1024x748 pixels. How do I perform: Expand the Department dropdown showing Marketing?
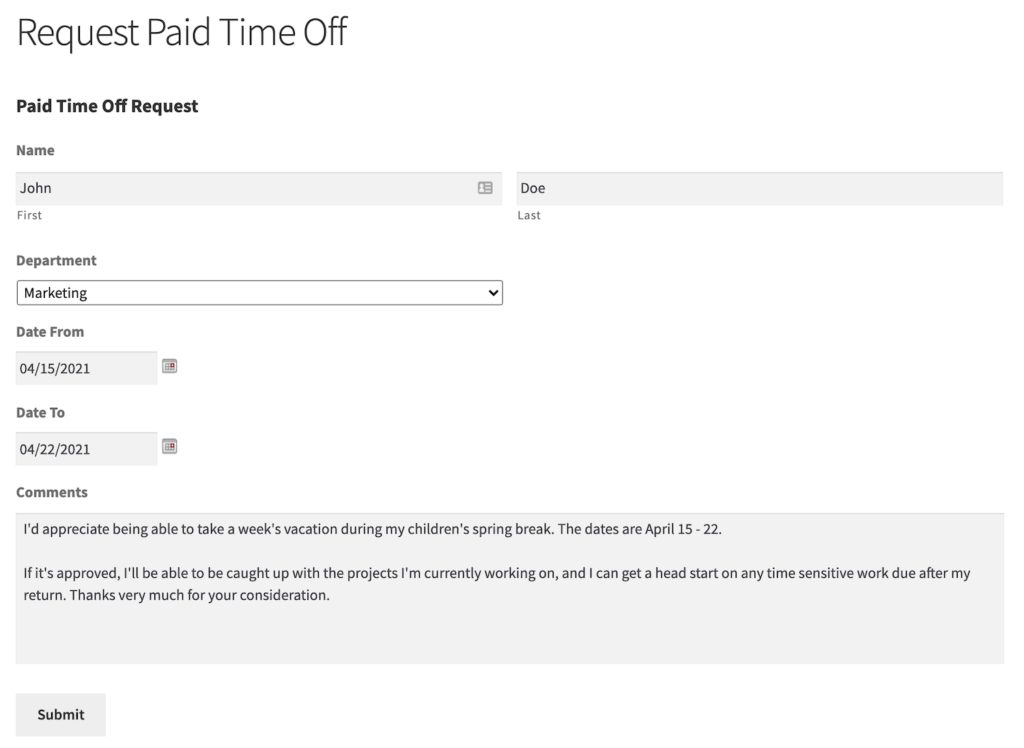[x=259, y=293]
